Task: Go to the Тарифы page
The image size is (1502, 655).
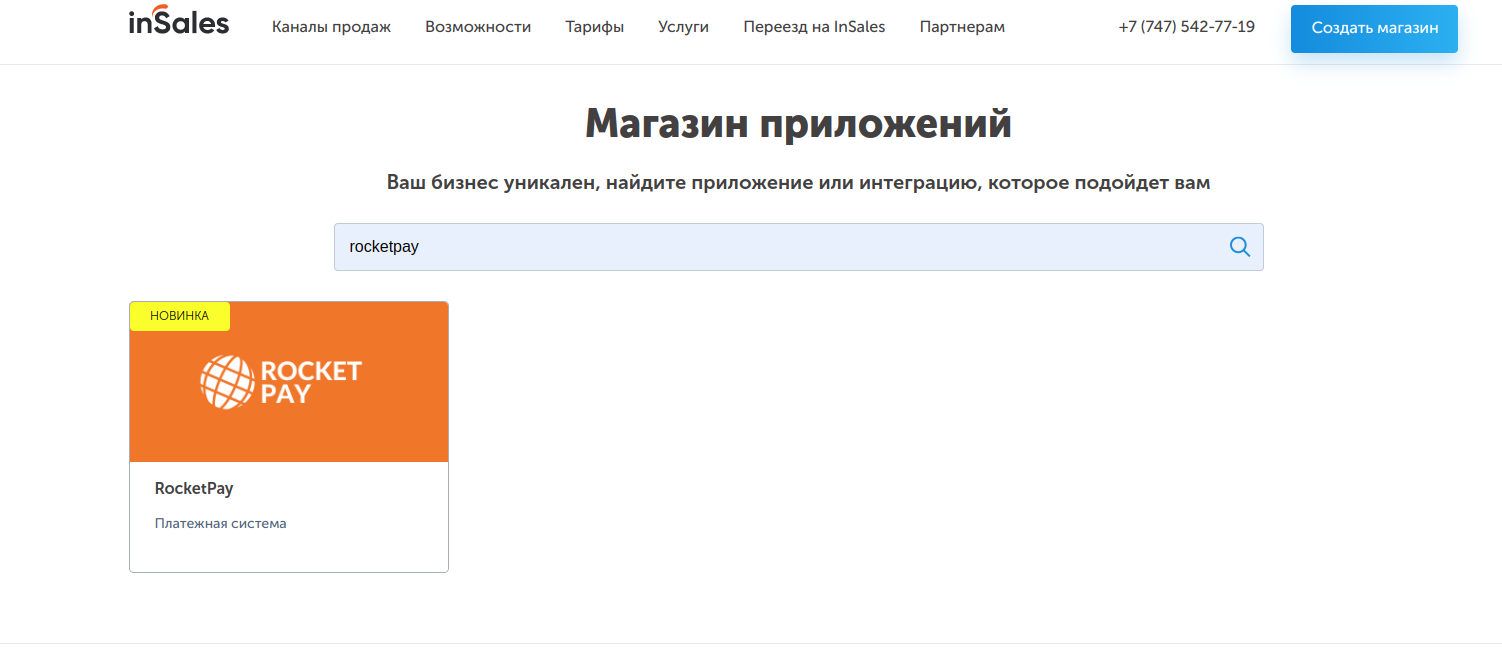Action: (595, 27)
